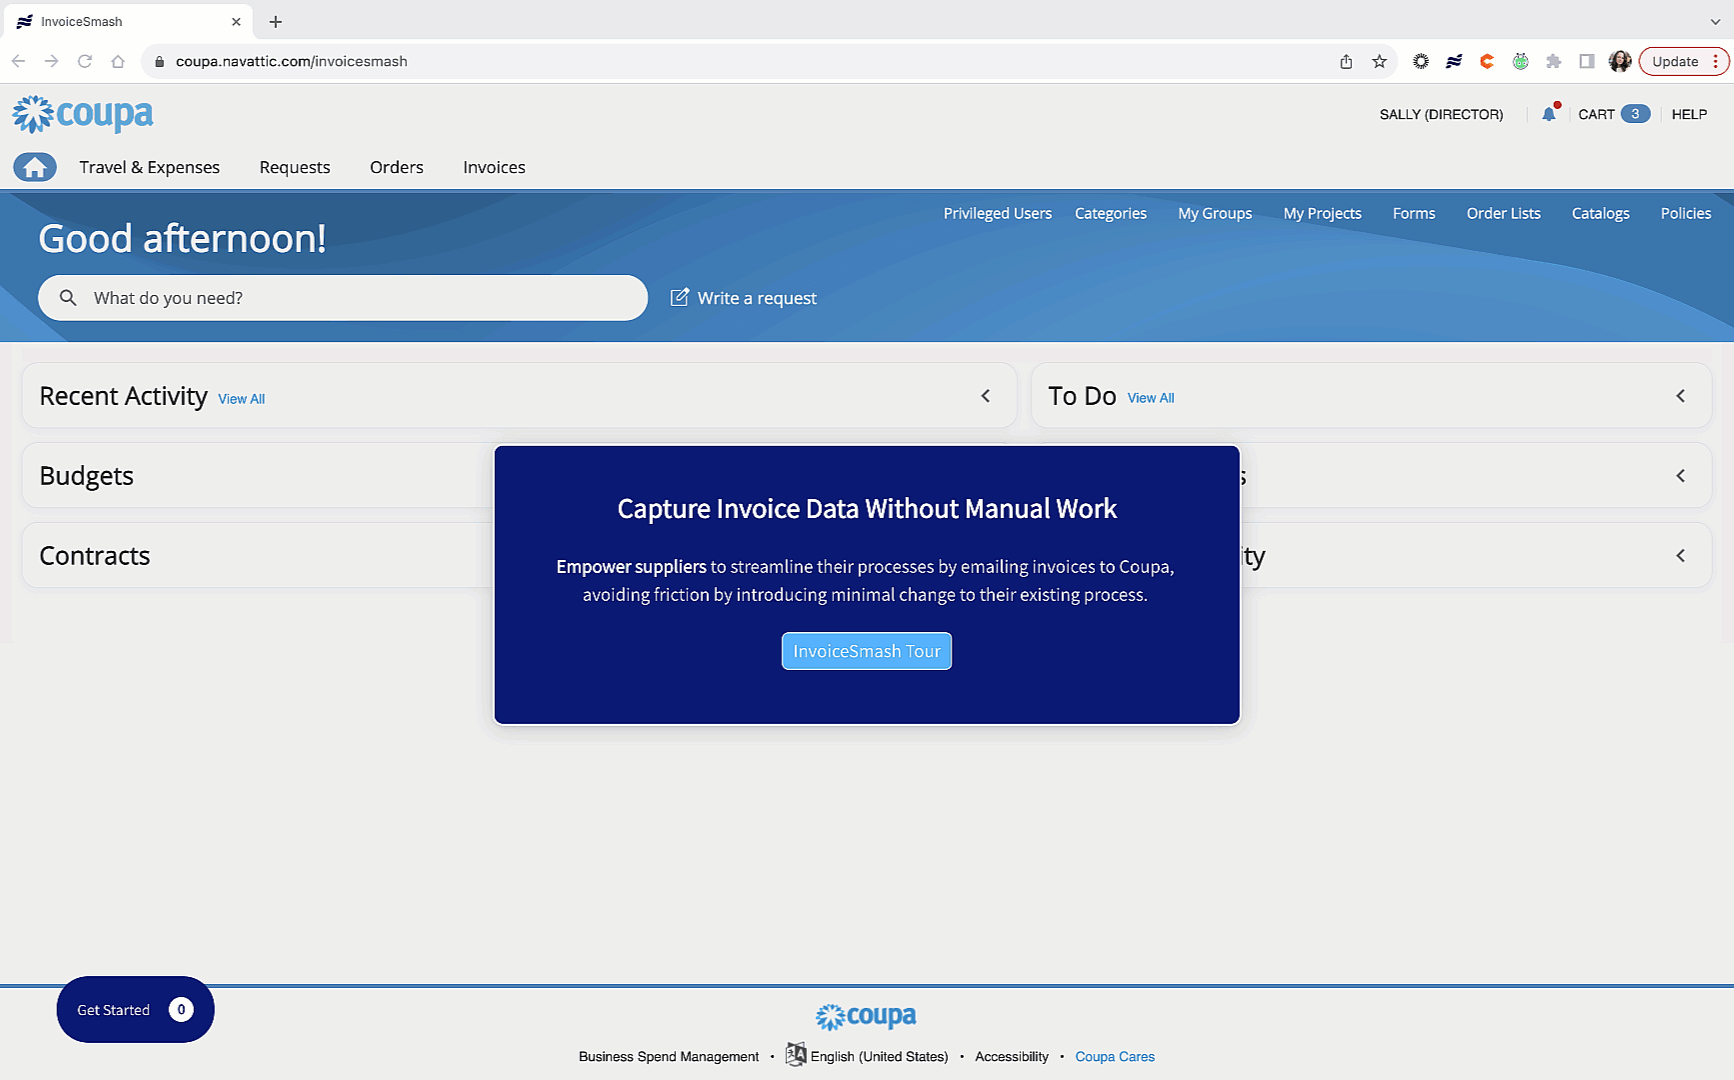This screenshot has width=1734, height=1080.
Task: Go to Categories link
Action: (1111, 213)
